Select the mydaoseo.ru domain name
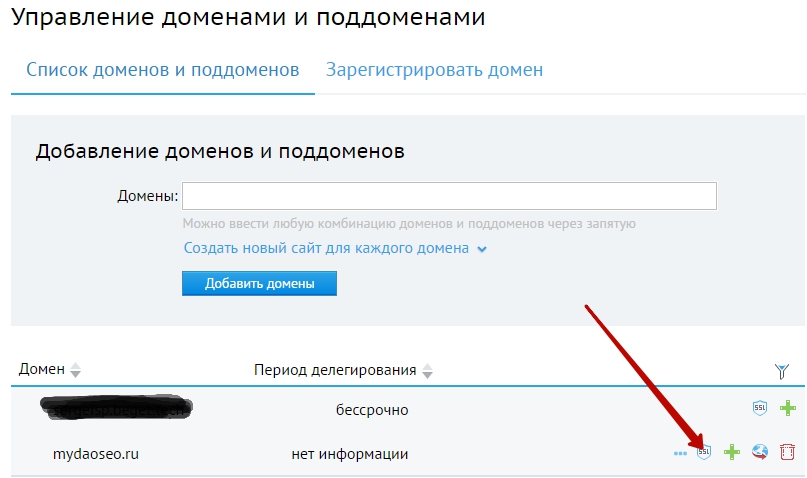The image size is (807, 478). tap(96, 454)
